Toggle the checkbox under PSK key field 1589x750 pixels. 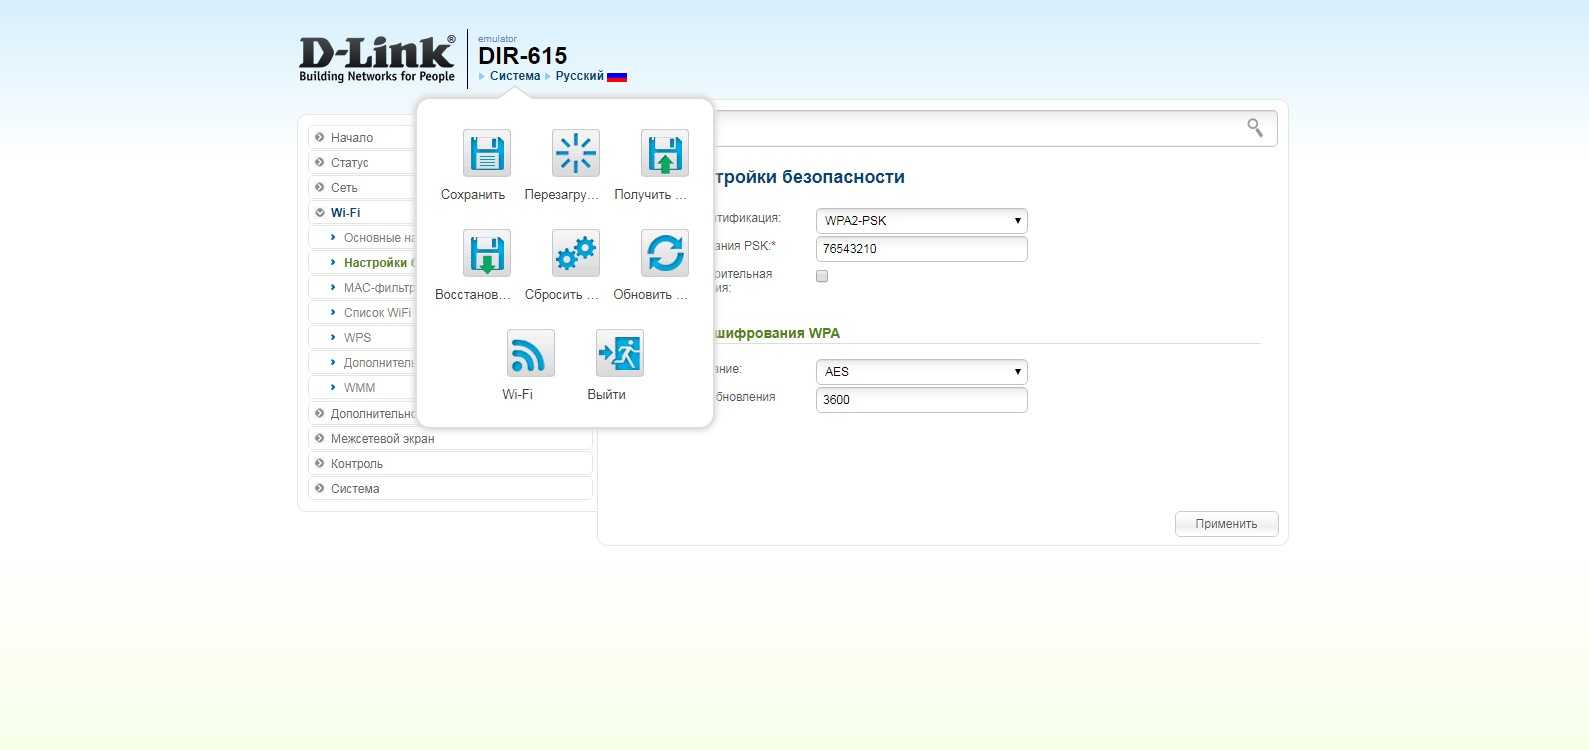(x=822, y=276)
